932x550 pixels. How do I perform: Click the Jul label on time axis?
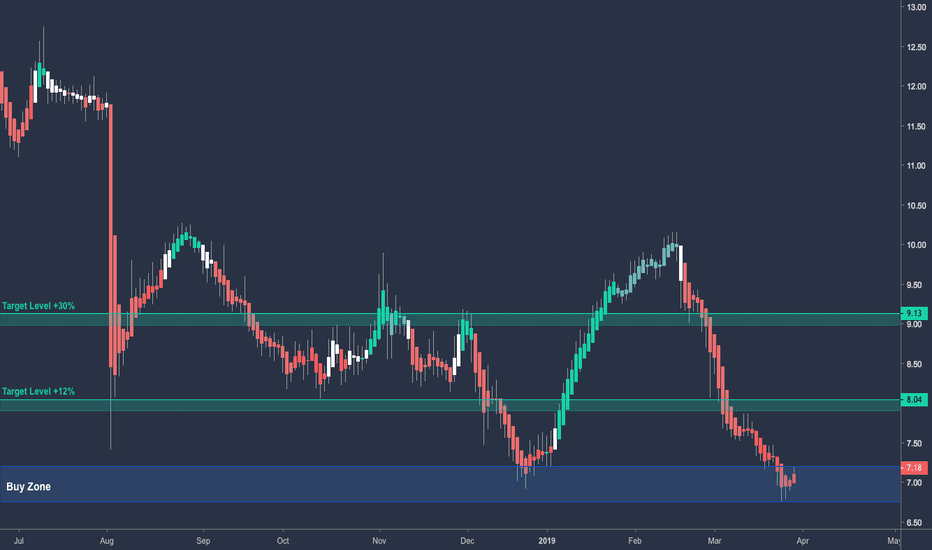click(18, 540)
